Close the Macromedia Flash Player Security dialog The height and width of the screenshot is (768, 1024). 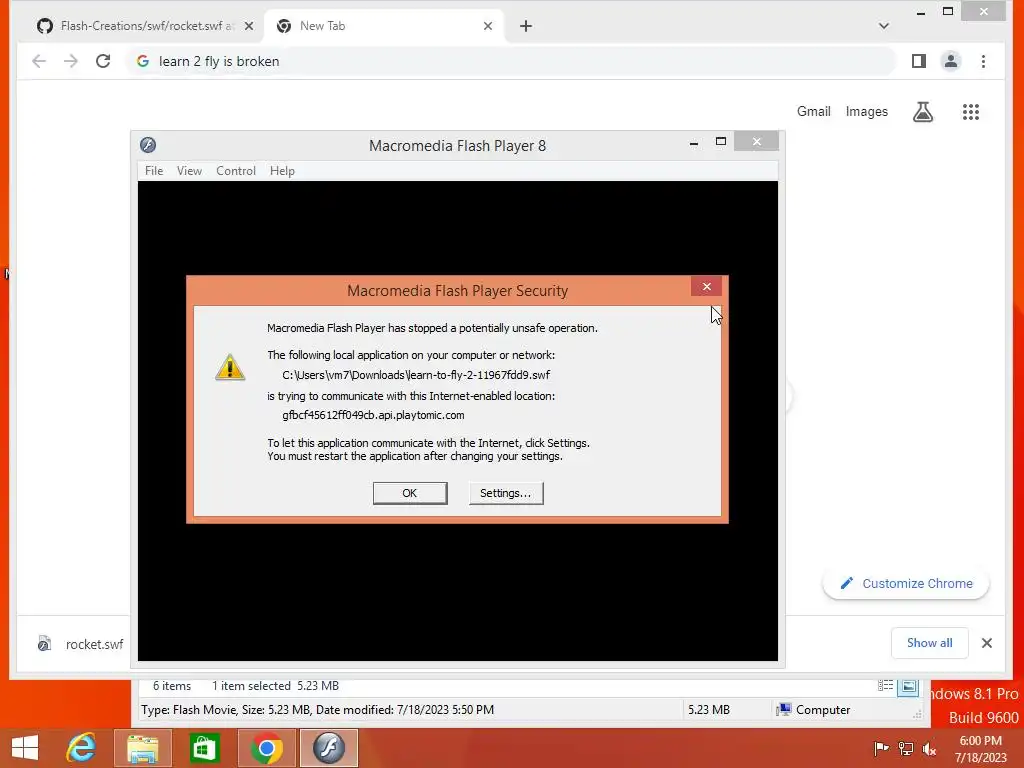(707, 287)
